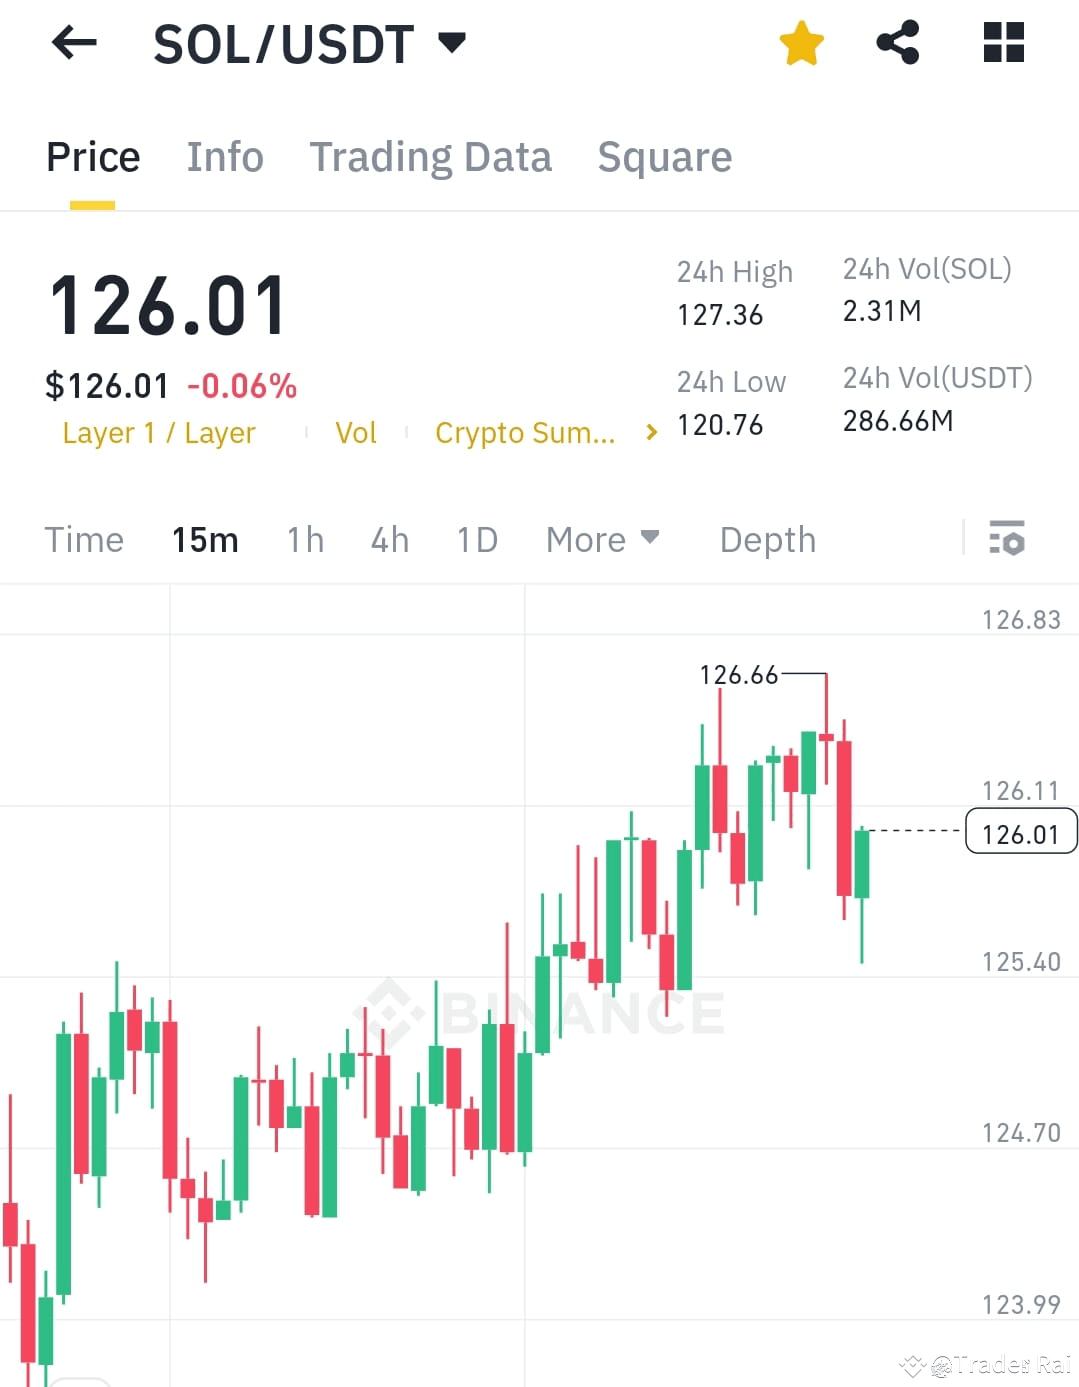This screenshot has height=1387, width=1079.
Task: Tap the Layer 1 / Layer tag
Action: (x=159, y=432)
